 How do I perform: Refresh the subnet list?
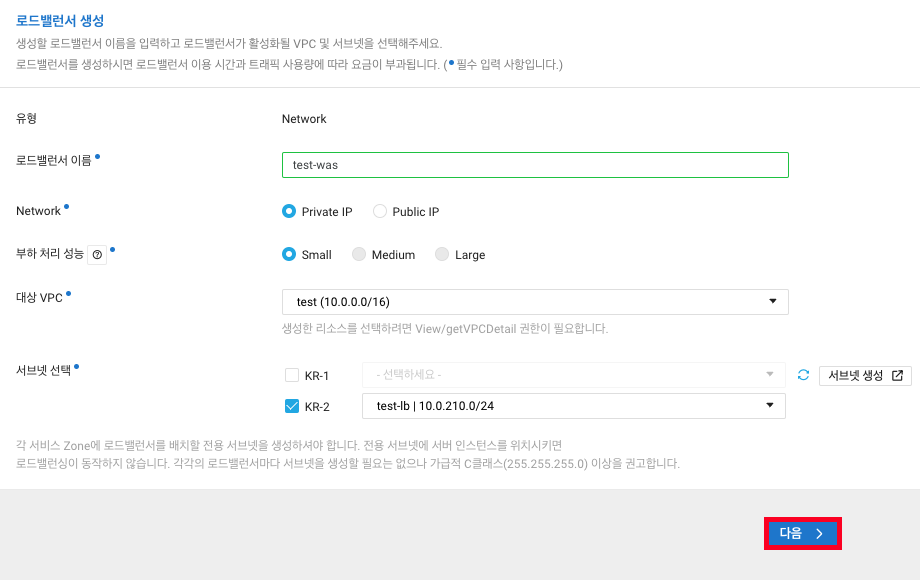point(803,375)
